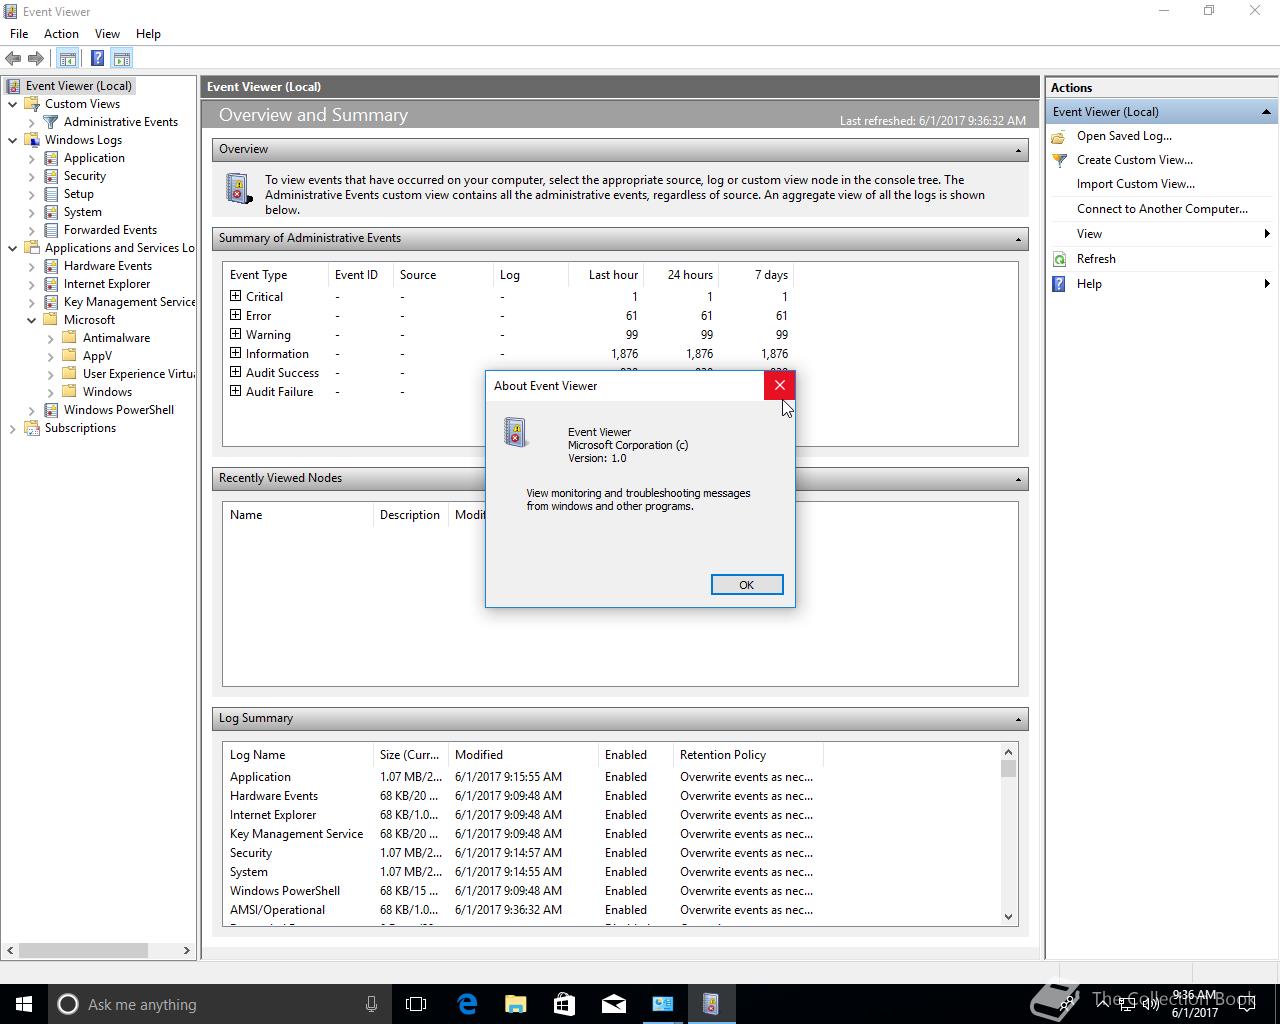Collapse the Windows Logs tree node

tap(13, 140)
